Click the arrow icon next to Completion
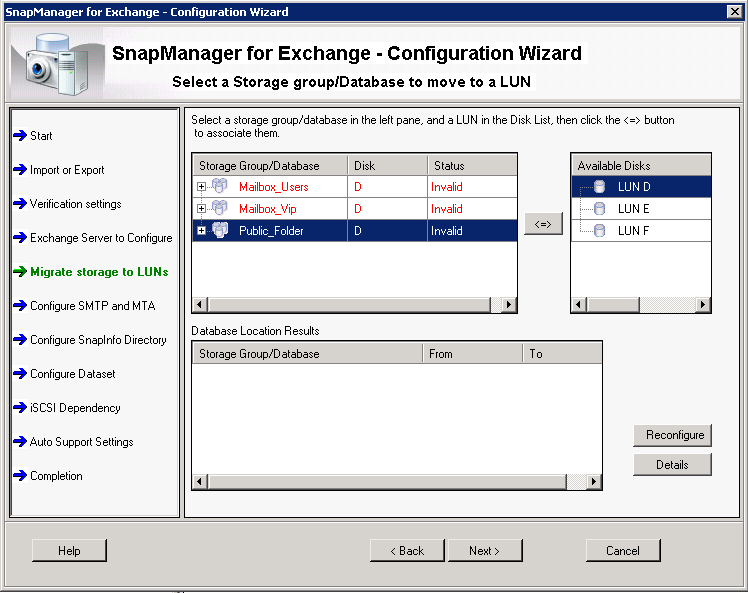The width and height of the screenshot is (748, 593). (19, 476)
